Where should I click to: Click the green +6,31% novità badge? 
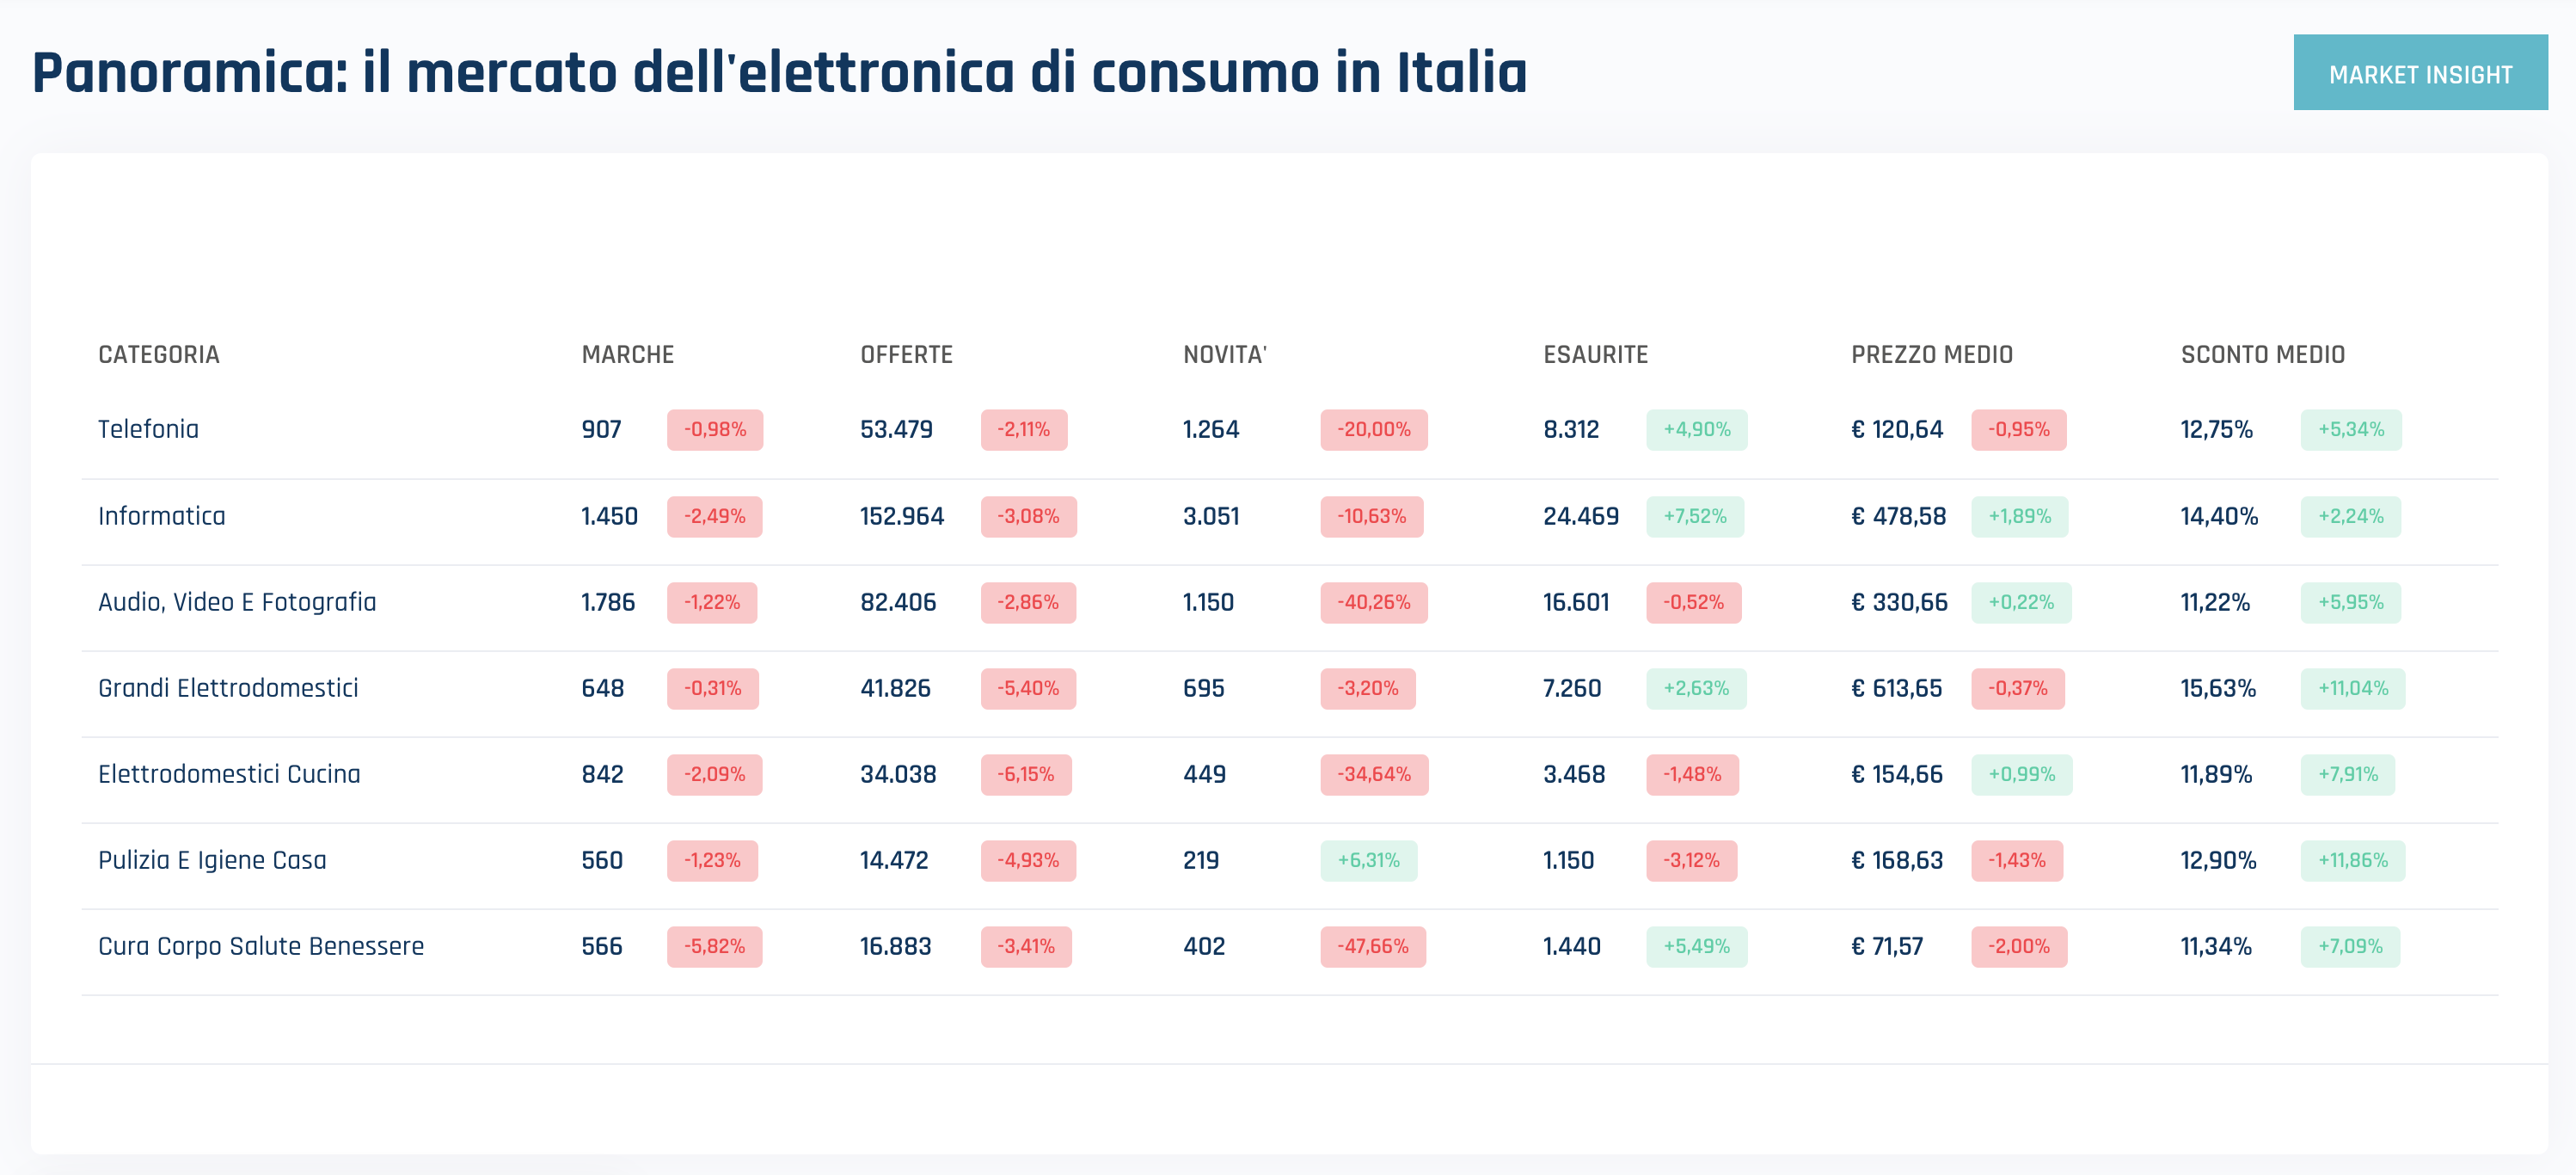[x=1368, y=860]
